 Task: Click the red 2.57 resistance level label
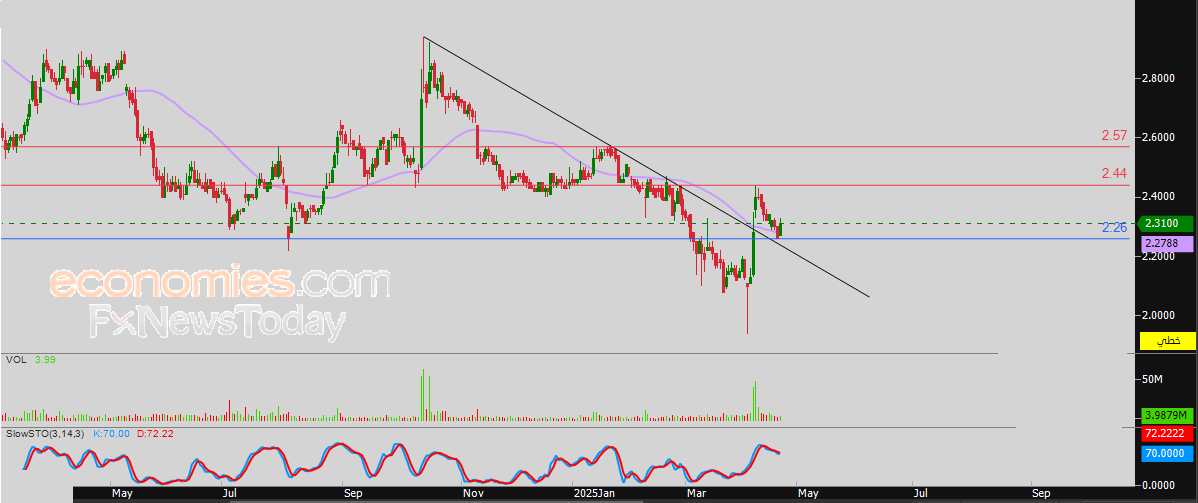click(x=1115, y=135)
